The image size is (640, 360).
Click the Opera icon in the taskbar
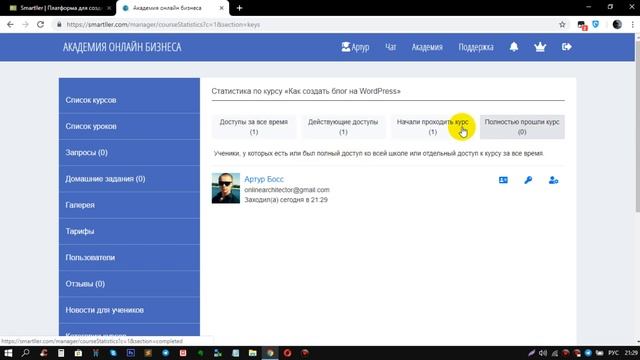click(287, 353)
